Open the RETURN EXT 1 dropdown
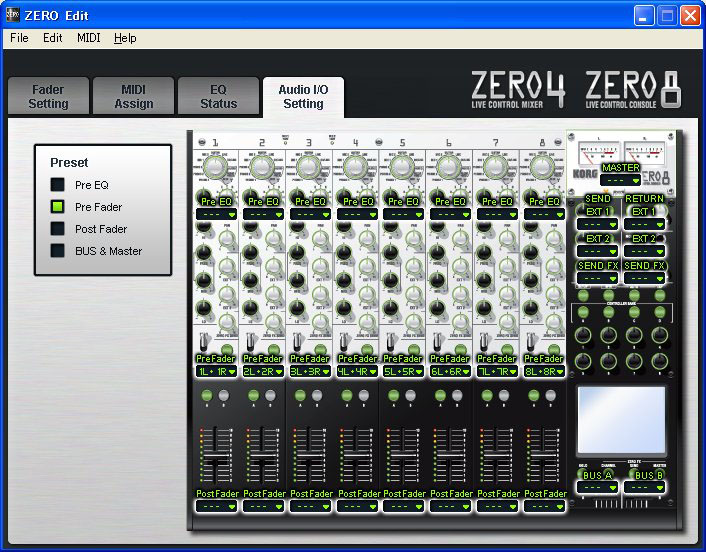Image resolution: width=706 pixels, height=552 pixels. coord(644,224)
